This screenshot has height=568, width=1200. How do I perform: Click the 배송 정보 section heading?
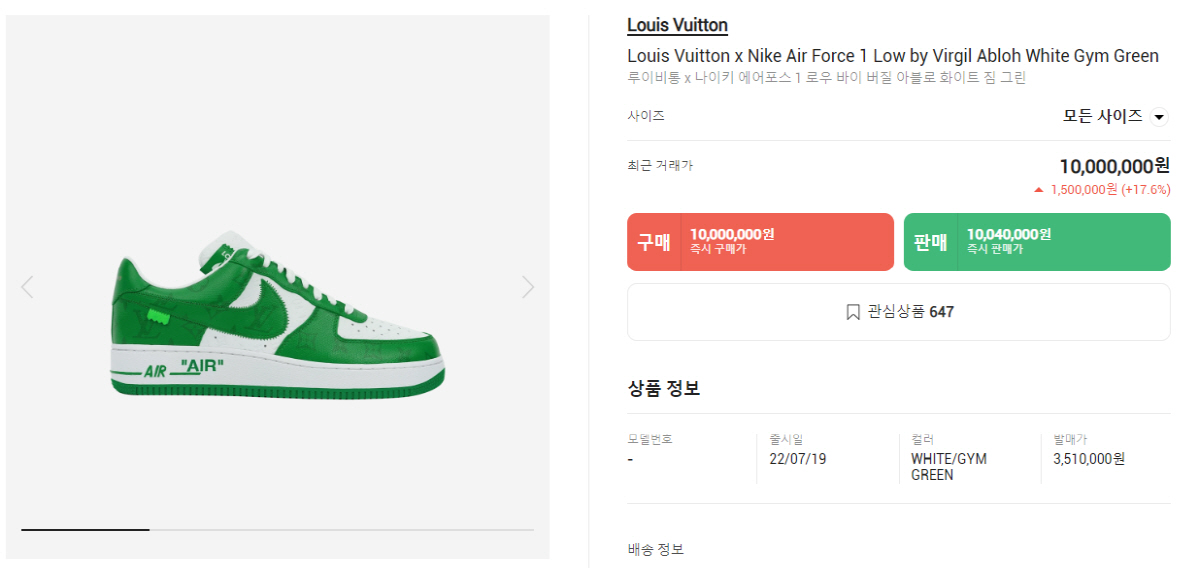click(655, 549)
